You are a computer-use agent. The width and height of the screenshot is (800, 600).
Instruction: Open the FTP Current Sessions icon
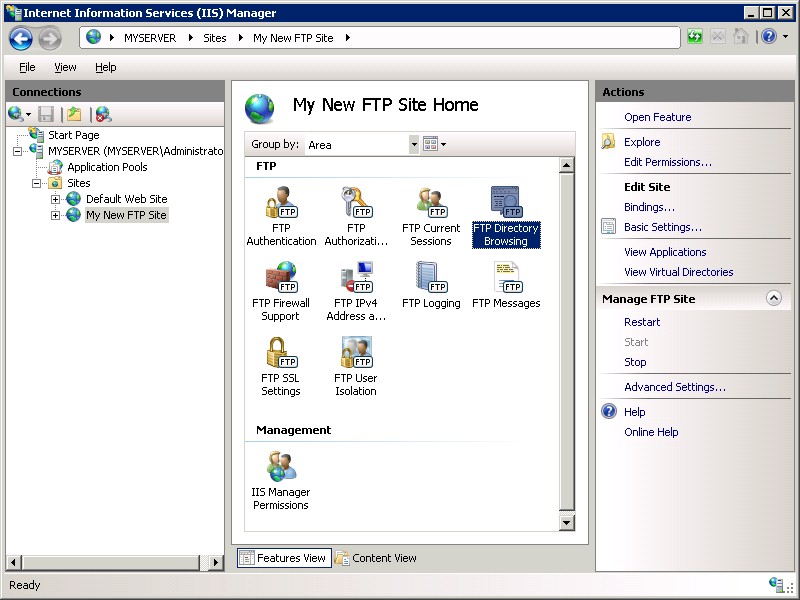tap(431, 202)
